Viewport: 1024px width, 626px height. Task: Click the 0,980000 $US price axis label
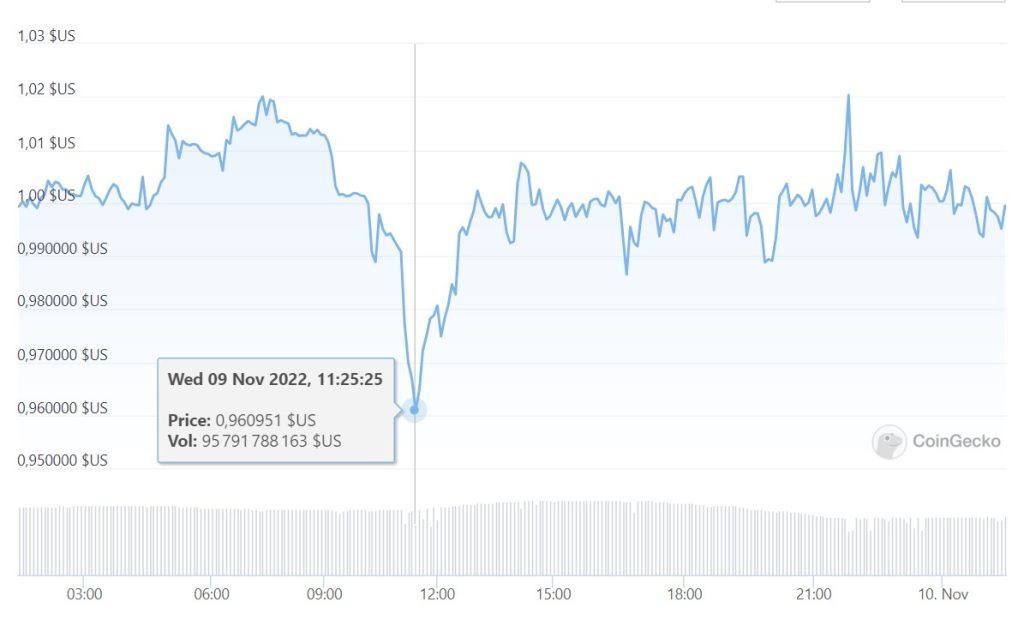pyautogui.click(x=62, y=301)
